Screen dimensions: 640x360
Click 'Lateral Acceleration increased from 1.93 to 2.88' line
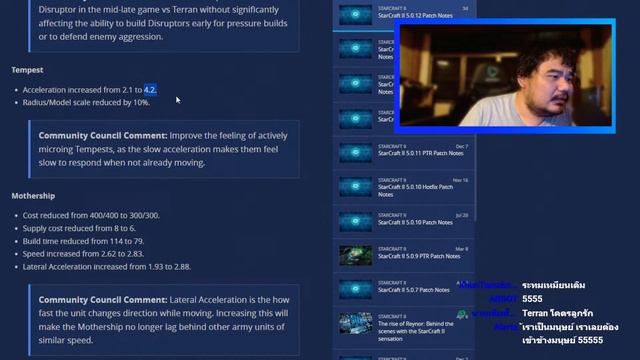107,267
